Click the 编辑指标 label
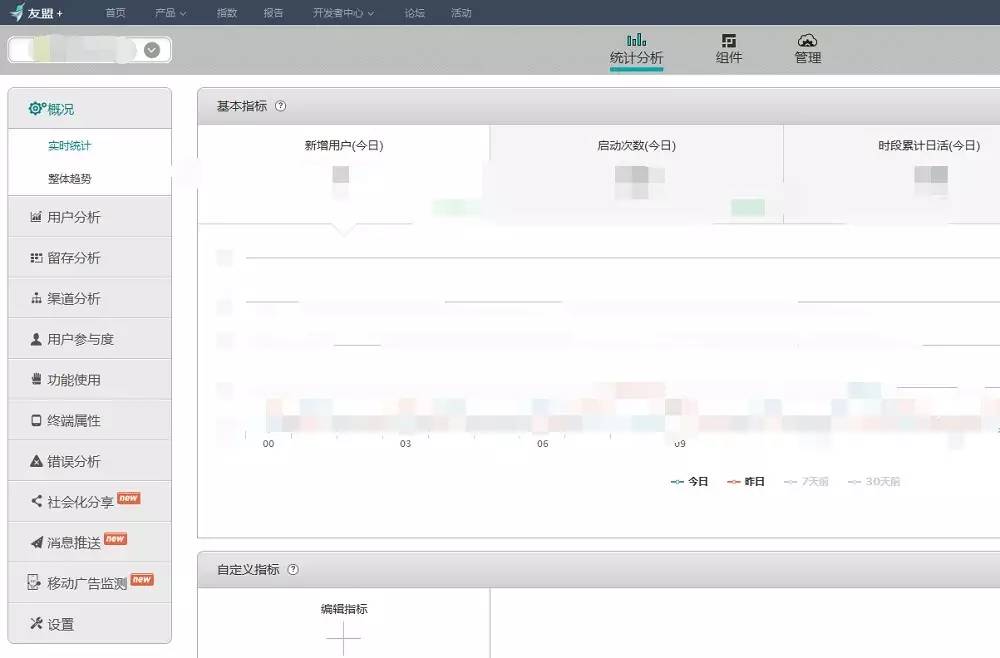The height and width of the screenshot is (658, 1000). tap(344, 609)
